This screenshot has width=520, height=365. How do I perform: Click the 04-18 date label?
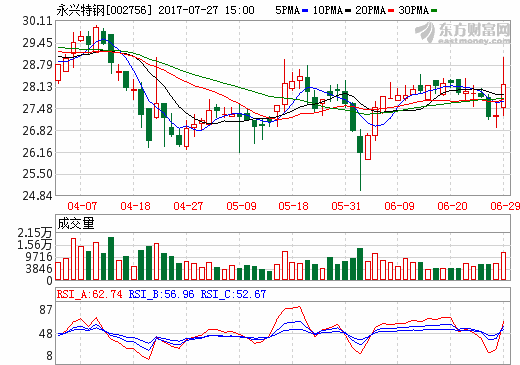tap(135, 206)
